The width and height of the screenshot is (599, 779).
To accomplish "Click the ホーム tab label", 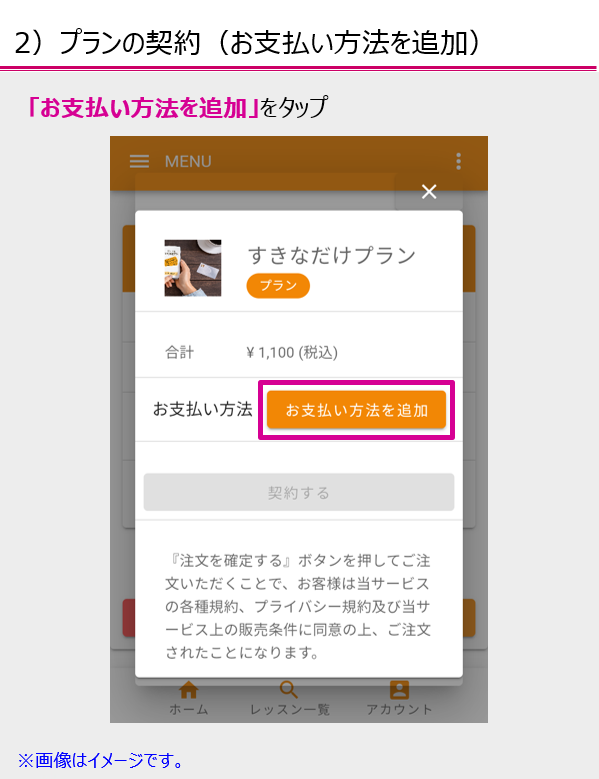I will [x=189, y=709].
